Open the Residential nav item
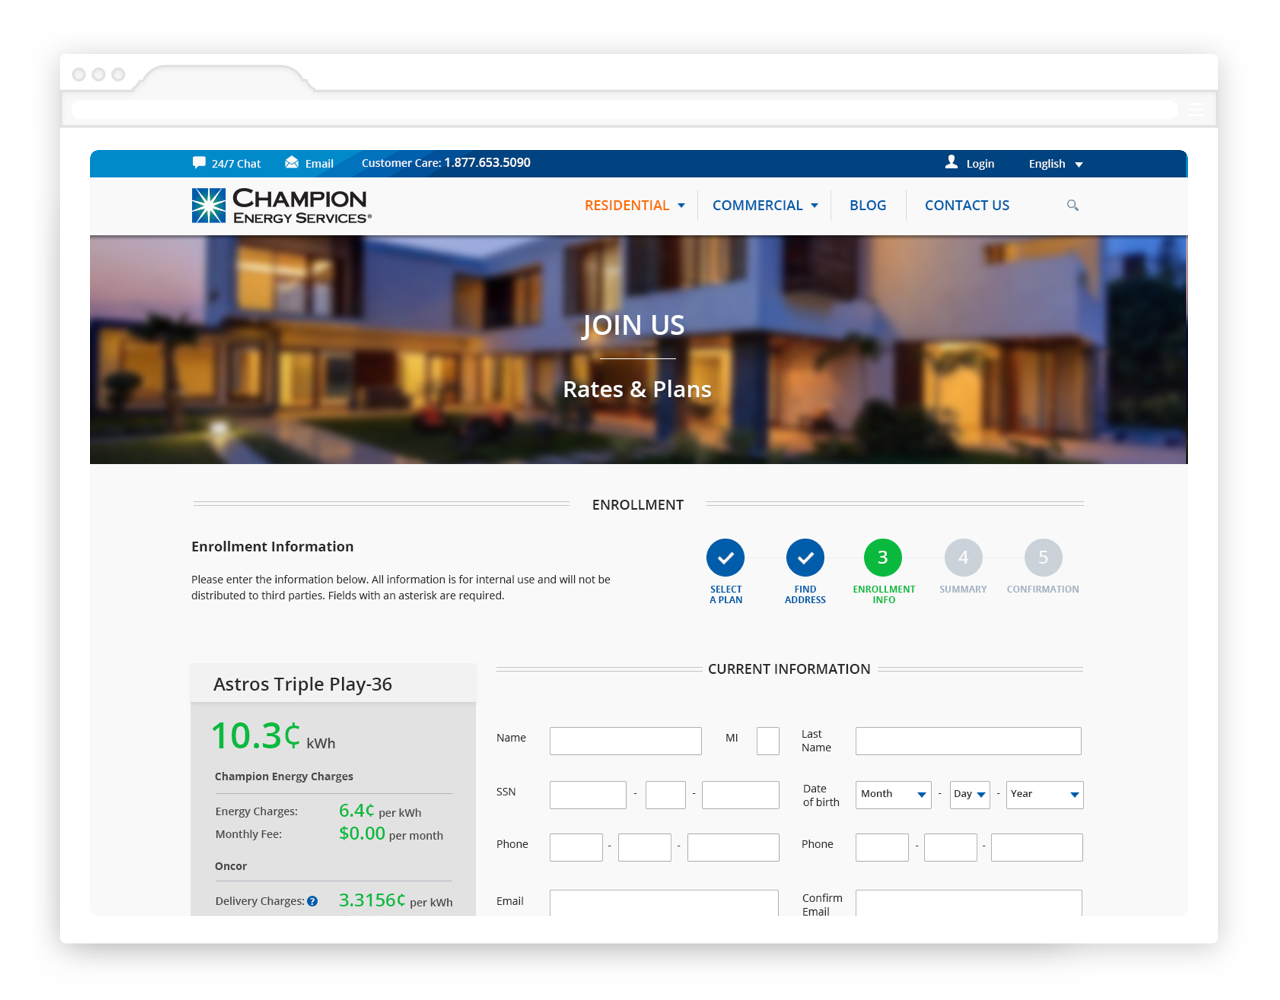Viewport: 1280px width, 1000px height. (x=627, y=205)
